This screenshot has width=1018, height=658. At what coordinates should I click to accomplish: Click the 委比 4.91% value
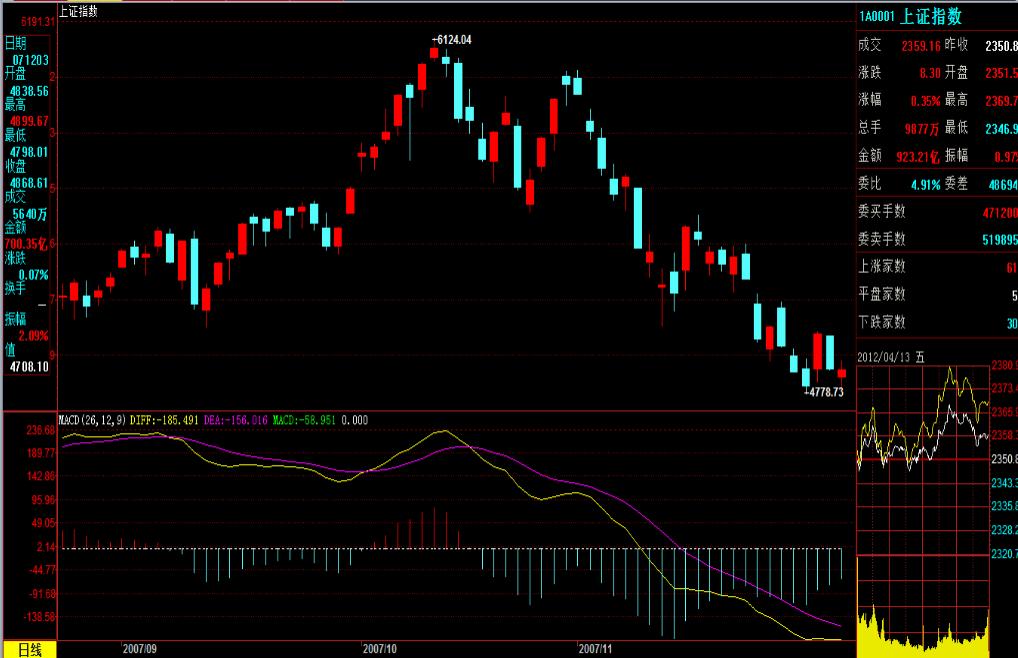925,185
